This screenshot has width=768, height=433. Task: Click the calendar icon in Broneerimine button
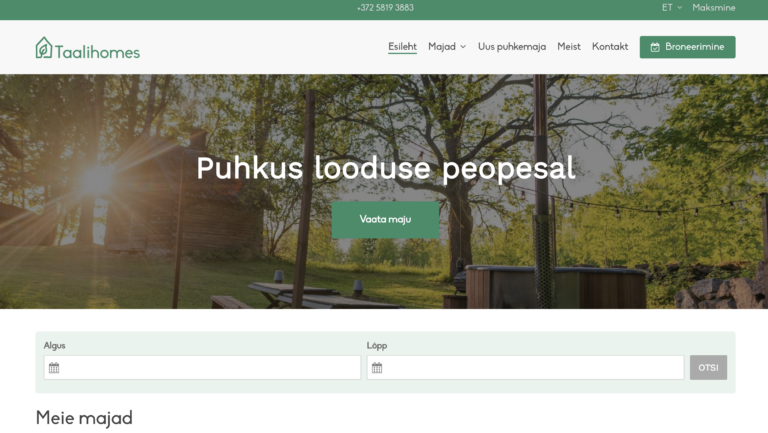[x=655, y=47]
